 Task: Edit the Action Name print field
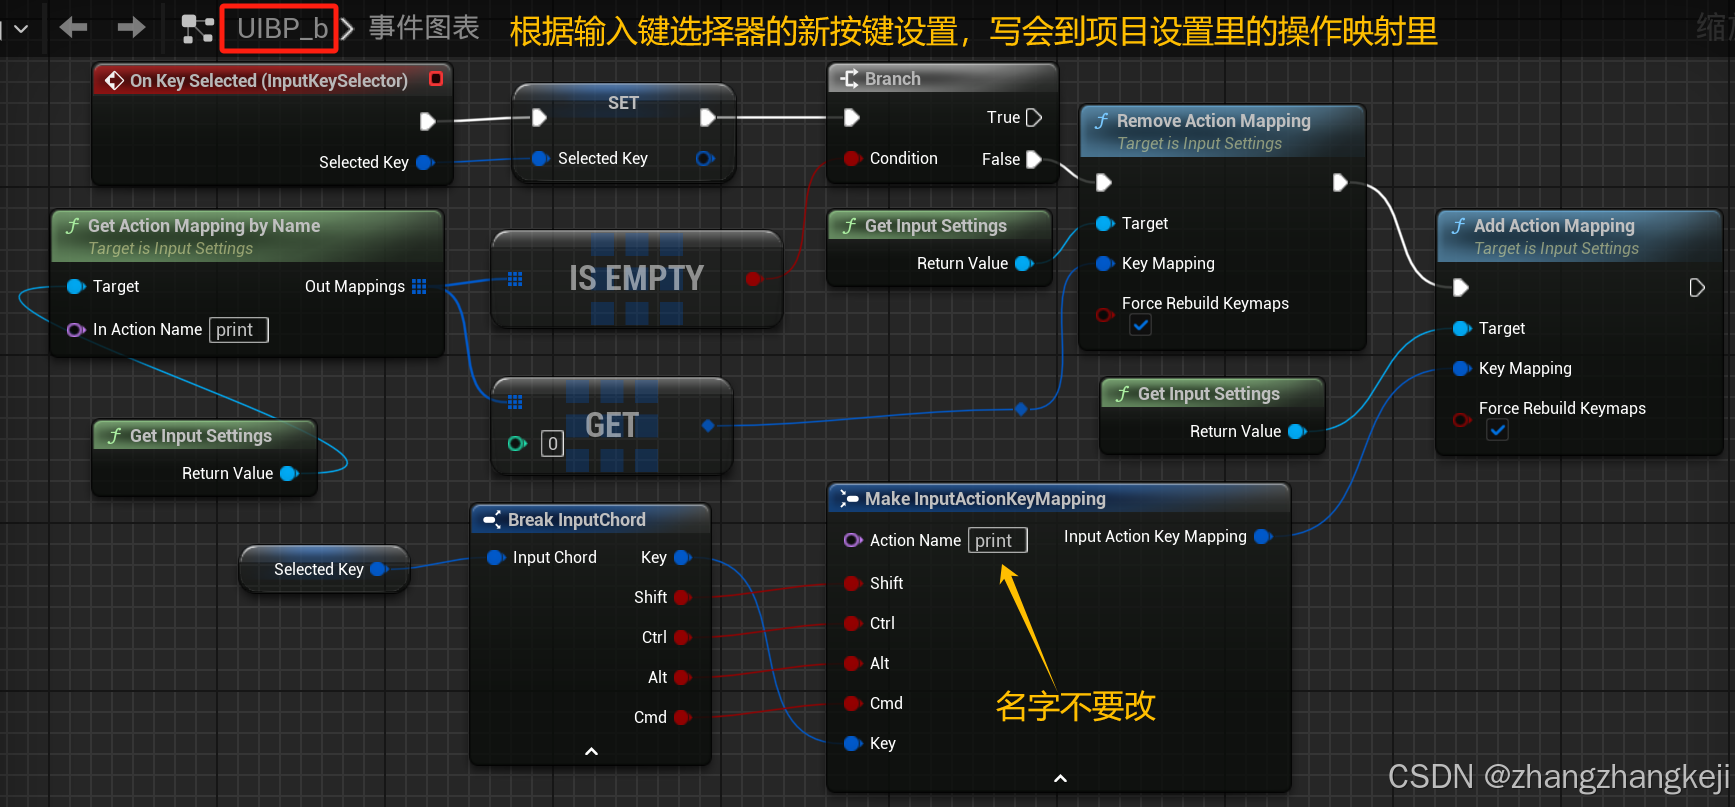click(x=997, y=540)
